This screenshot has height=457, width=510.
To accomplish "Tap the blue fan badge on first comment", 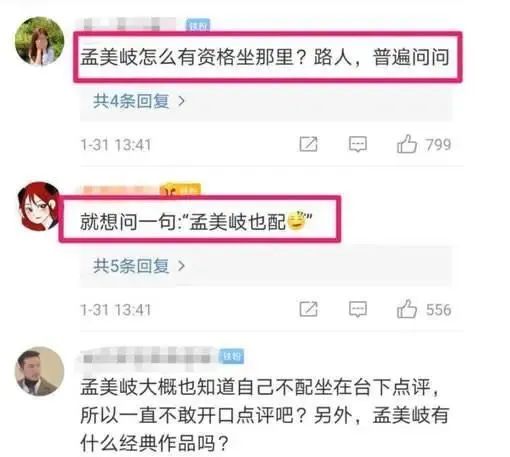I will point(198,25).
